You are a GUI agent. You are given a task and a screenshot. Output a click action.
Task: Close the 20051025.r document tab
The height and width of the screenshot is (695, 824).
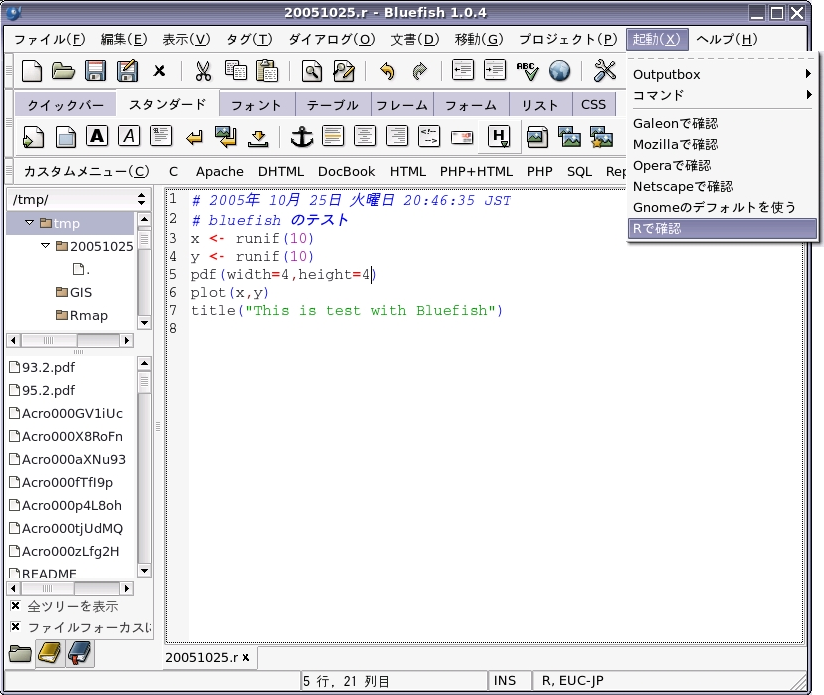coord(246,657)
